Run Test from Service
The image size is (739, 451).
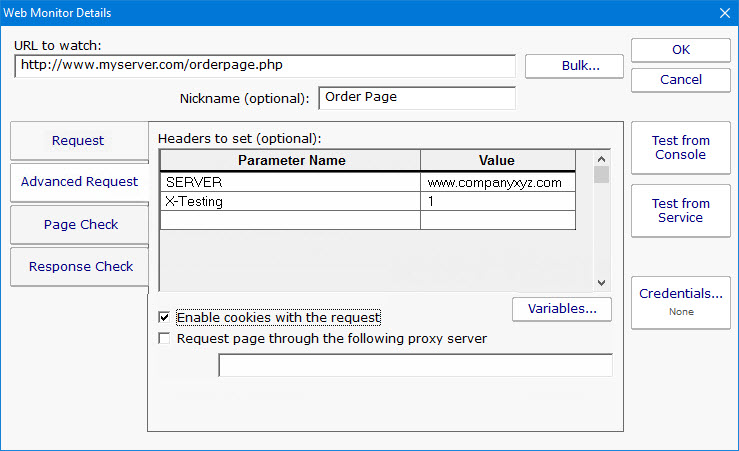680,211
